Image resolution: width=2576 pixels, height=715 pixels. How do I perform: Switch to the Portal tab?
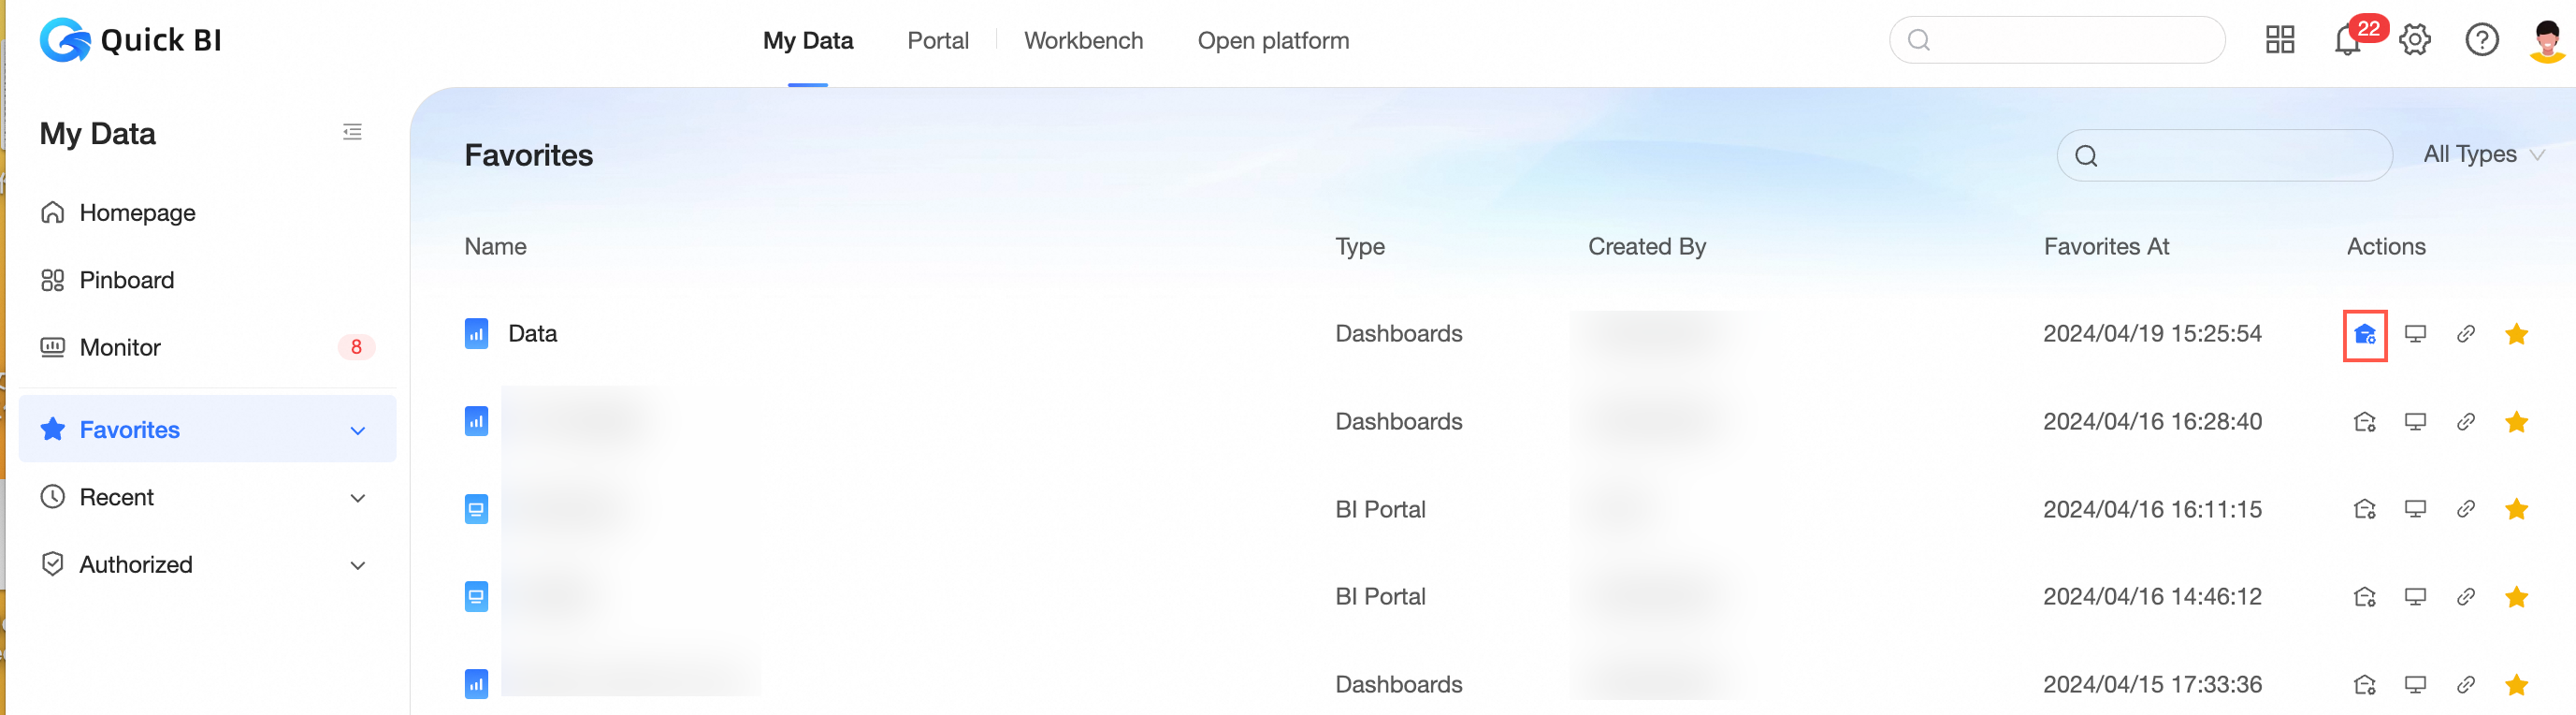pos(937,41)
